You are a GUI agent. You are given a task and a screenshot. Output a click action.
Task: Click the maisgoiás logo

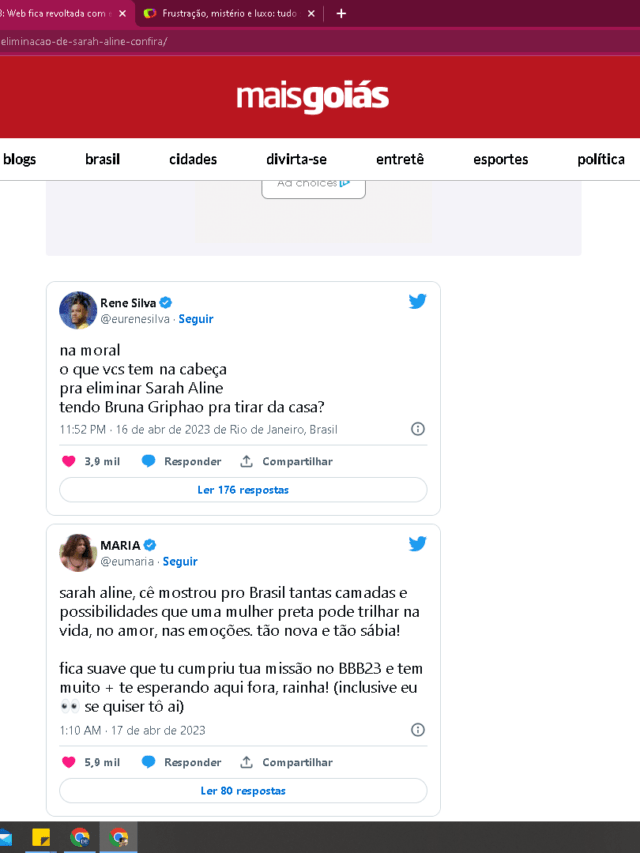tap(313, 98)
